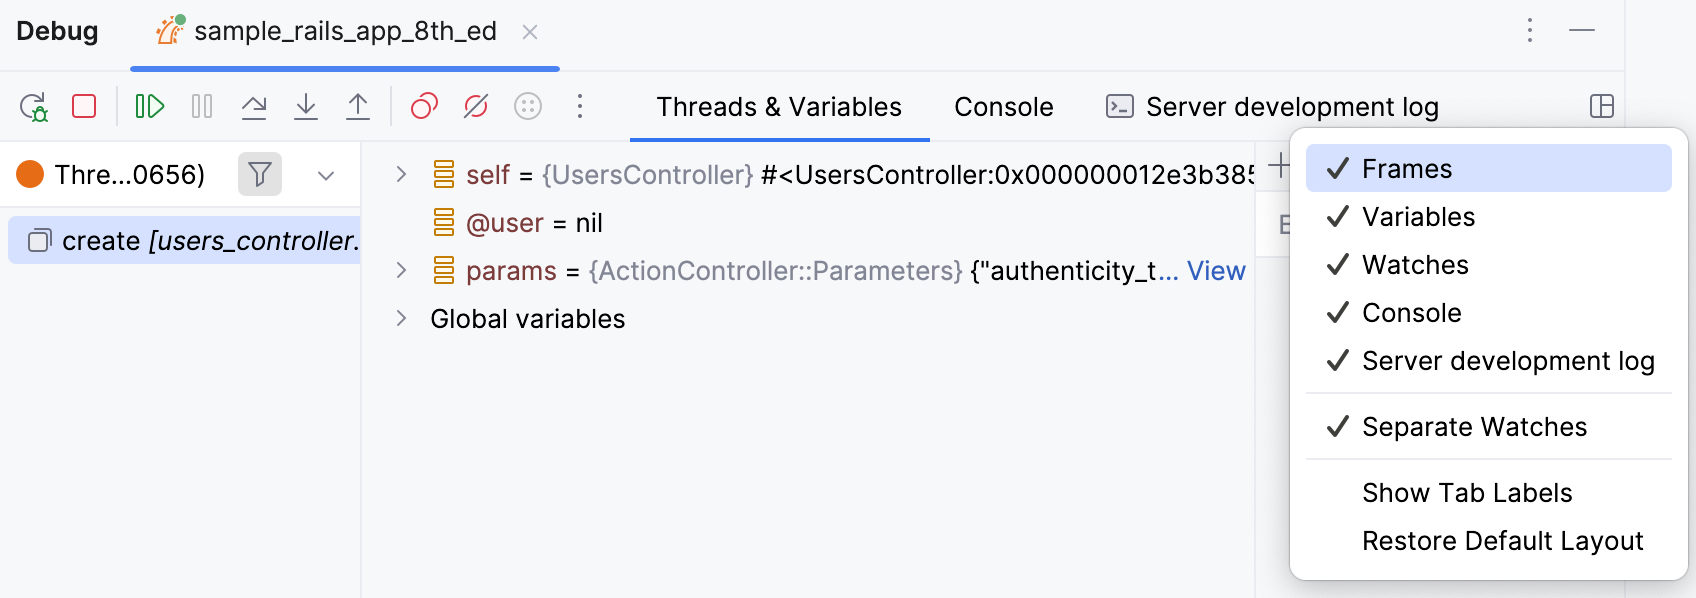Screen dimensions: 1696x598
Task: Step over the current line
Action: coord(254,106)
